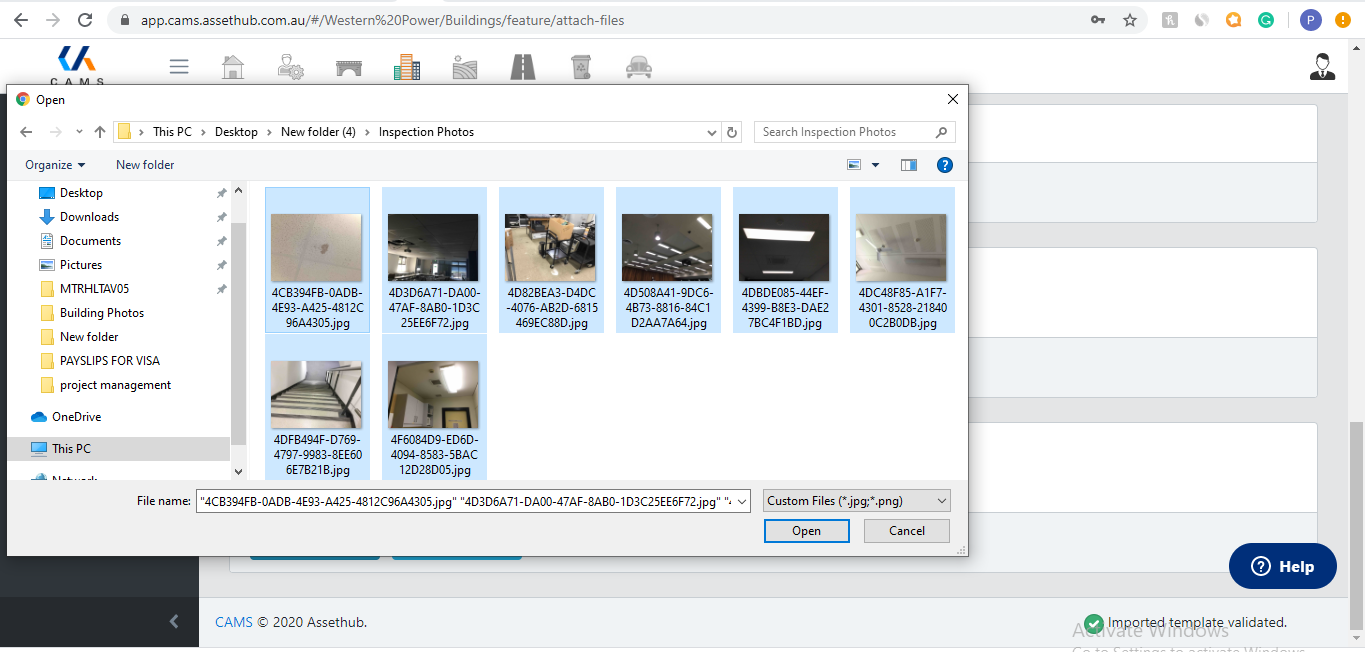Toggle the preview pane button
Image resolution: width=1365 pixels, height=652 pixels.
click(x=908, y=165)
